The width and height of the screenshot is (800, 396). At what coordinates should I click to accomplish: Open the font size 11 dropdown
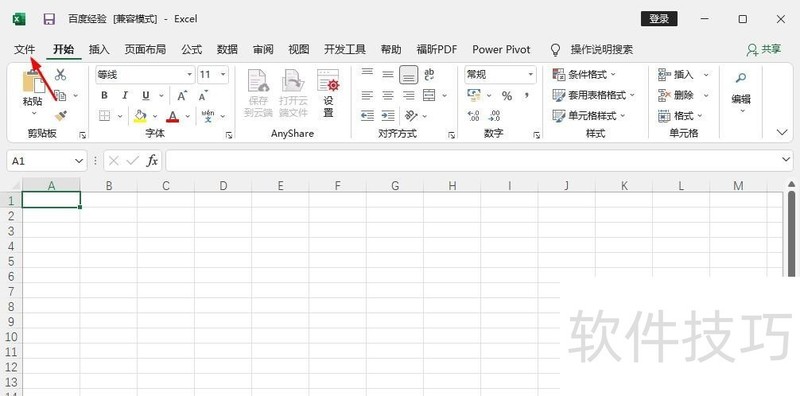click(x=223, y=75)
